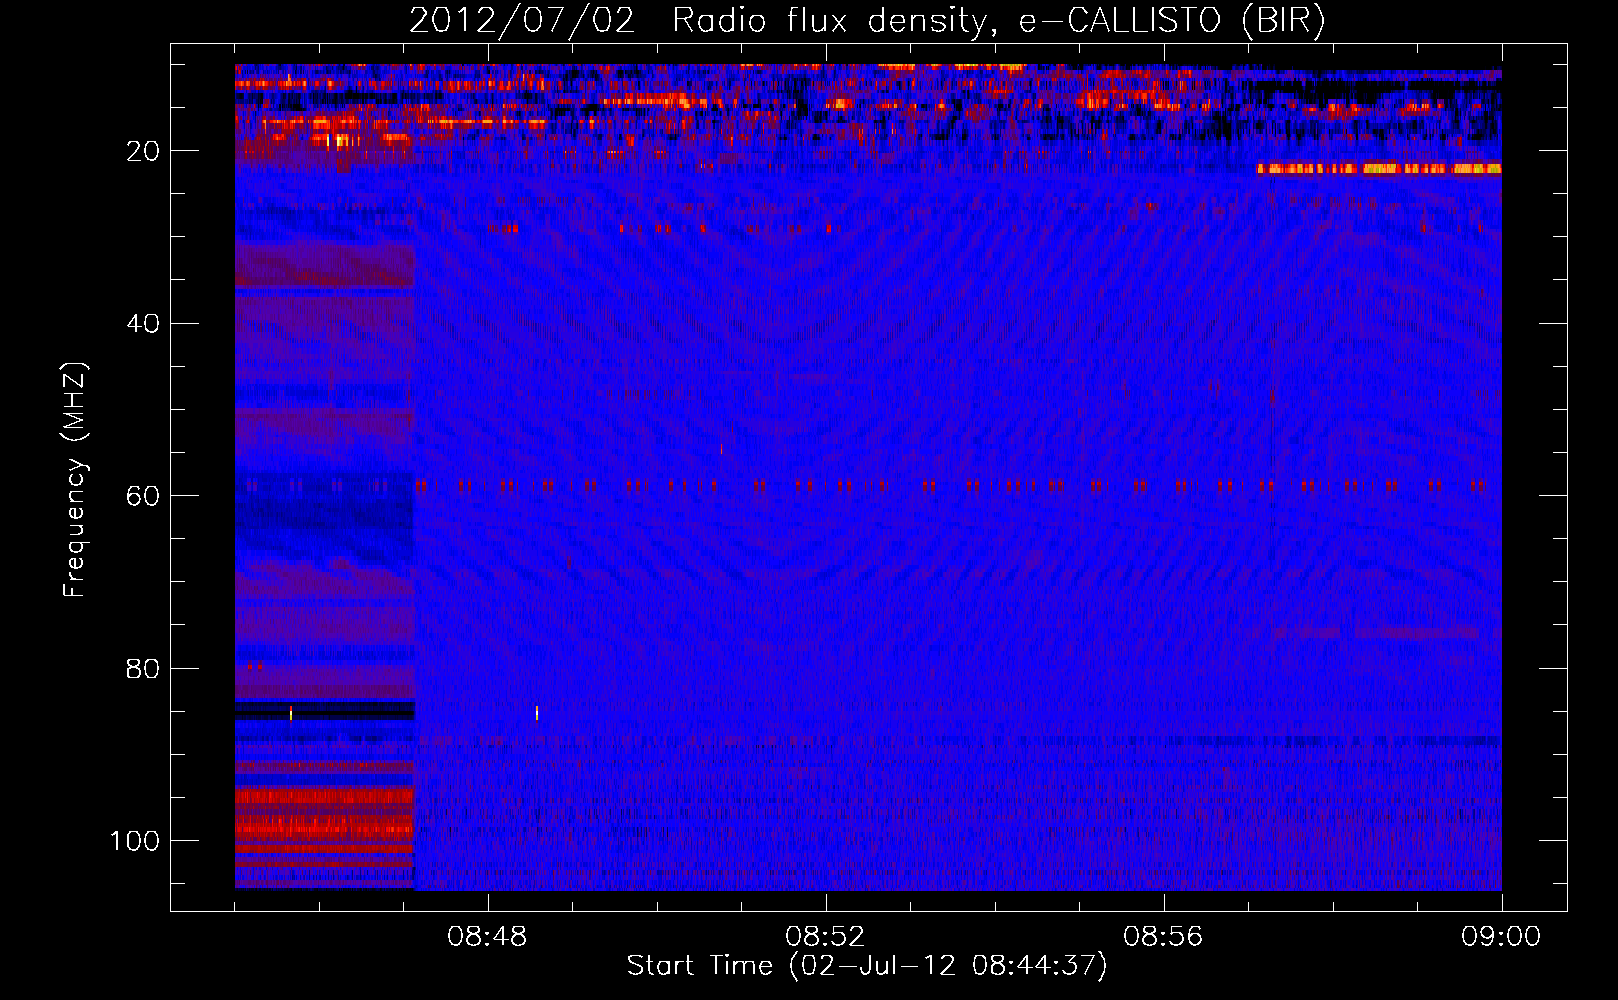This screenshot has height=1000, width=1618.
Task: Click the 08:48 time tick label
Action: [488, 937]
